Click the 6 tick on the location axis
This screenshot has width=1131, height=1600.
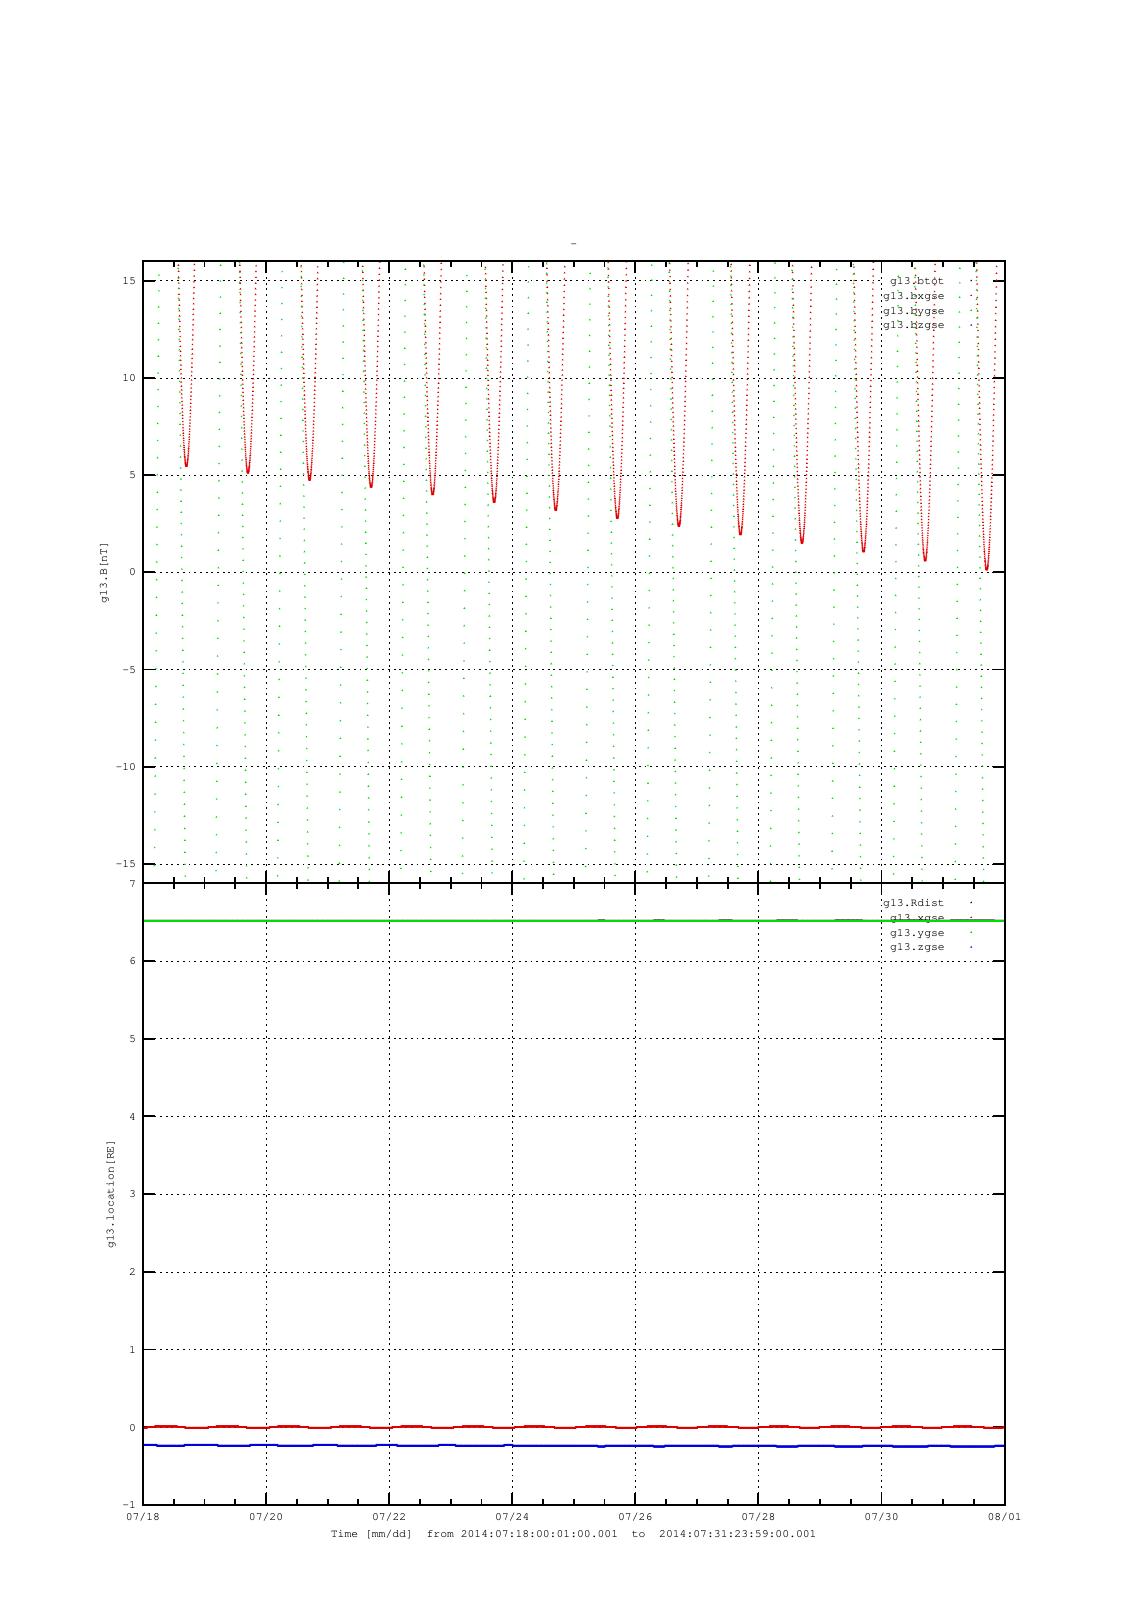pyautogui.click(x=132, y=961)
